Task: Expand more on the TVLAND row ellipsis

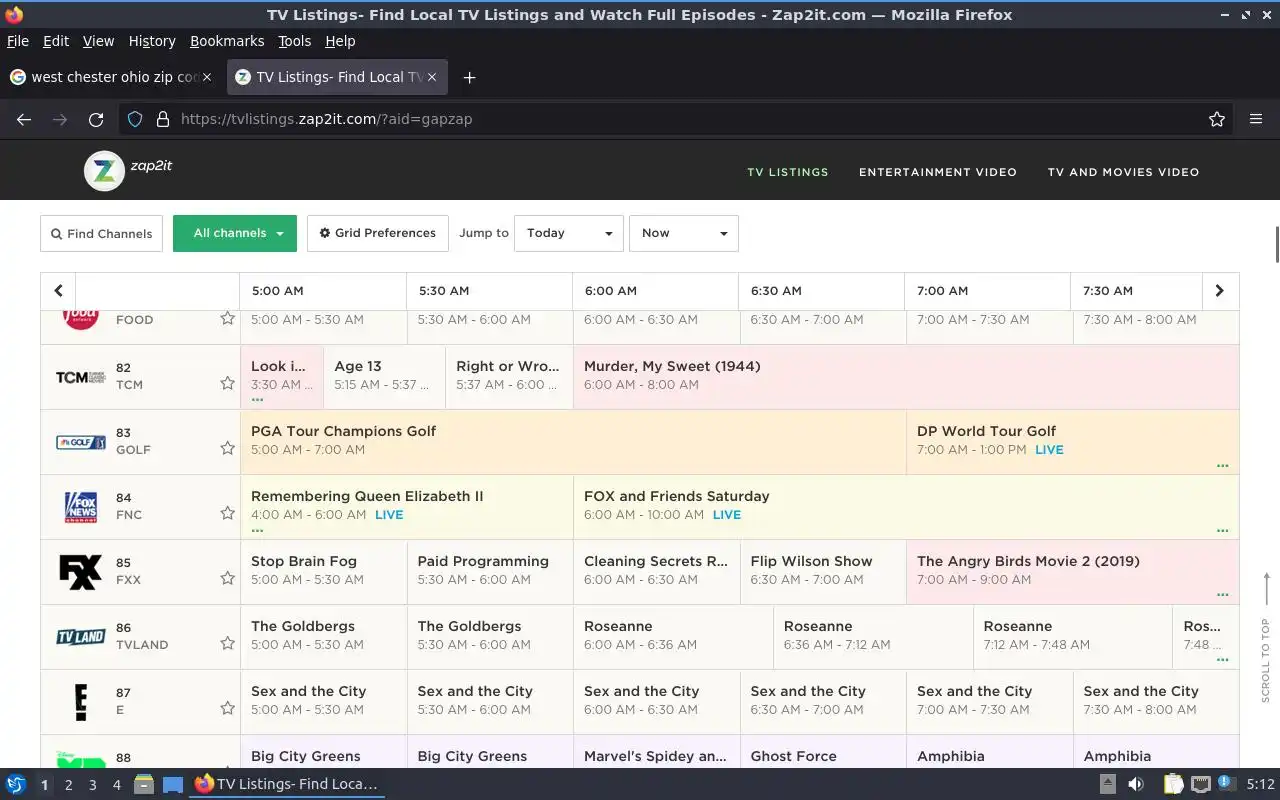Action: click(x=1222, y=660)
